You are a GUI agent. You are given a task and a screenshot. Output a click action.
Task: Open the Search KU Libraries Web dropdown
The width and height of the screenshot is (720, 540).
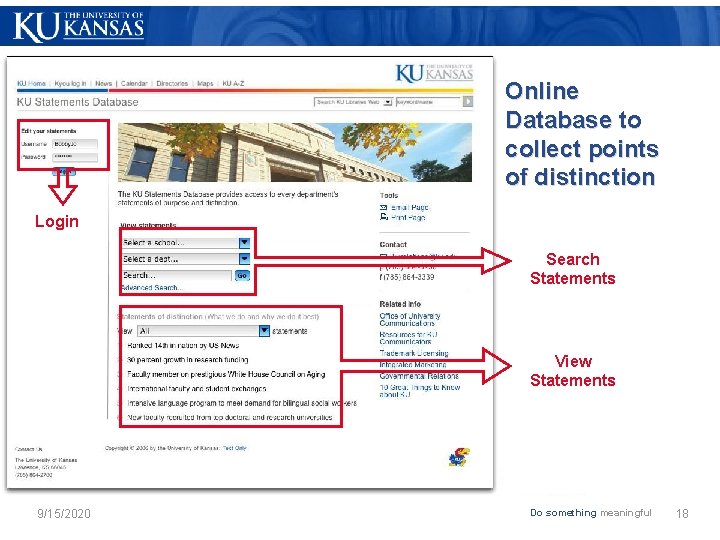[353, 101]
